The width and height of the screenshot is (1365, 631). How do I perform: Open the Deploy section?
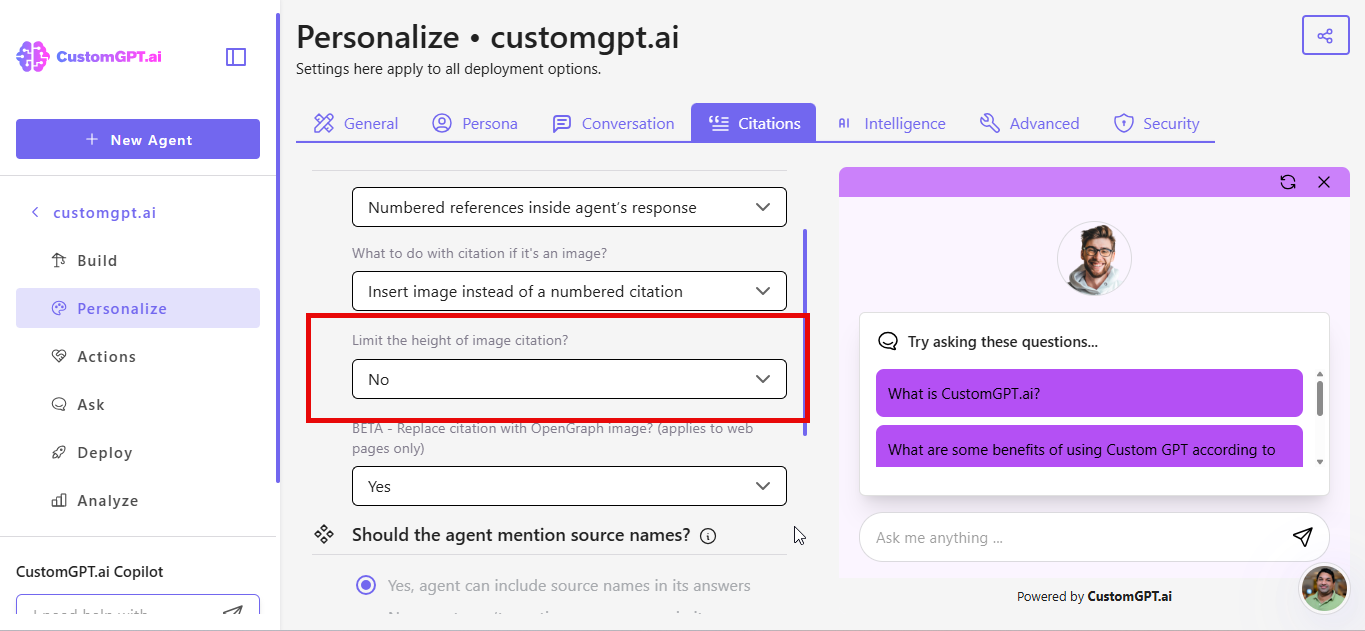pos(138,453)
